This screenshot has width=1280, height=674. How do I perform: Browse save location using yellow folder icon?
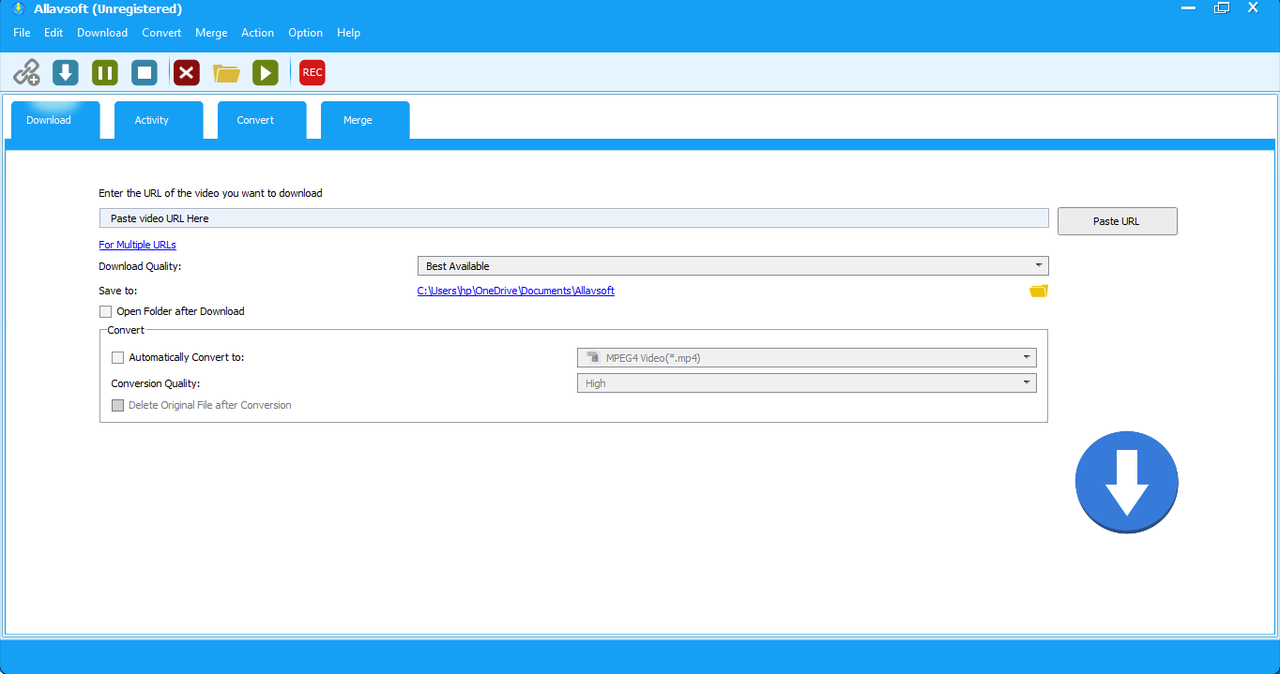[1039, 291]
